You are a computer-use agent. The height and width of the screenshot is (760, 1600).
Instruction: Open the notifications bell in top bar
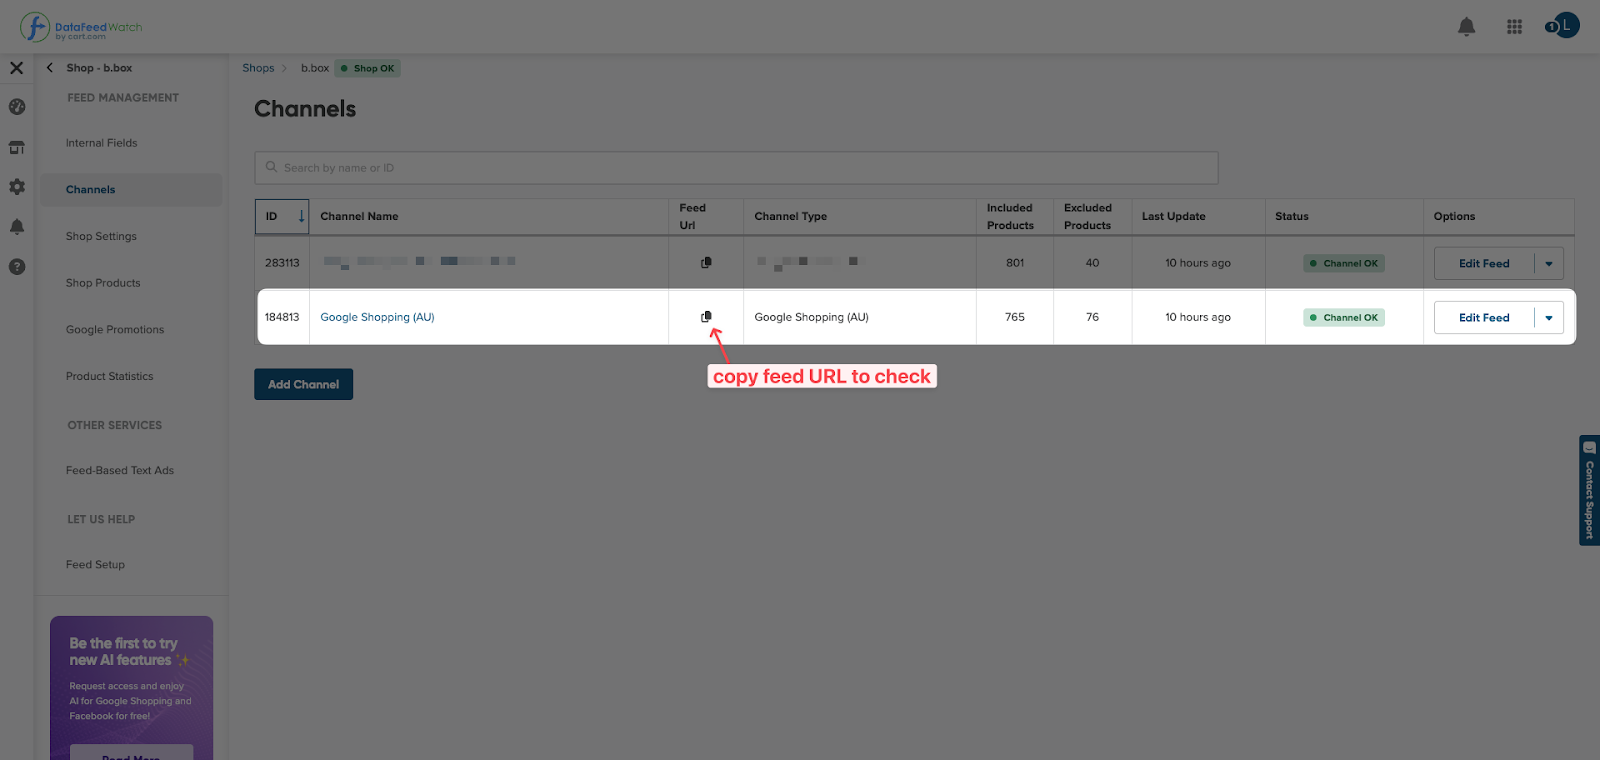coord(1466,27)
